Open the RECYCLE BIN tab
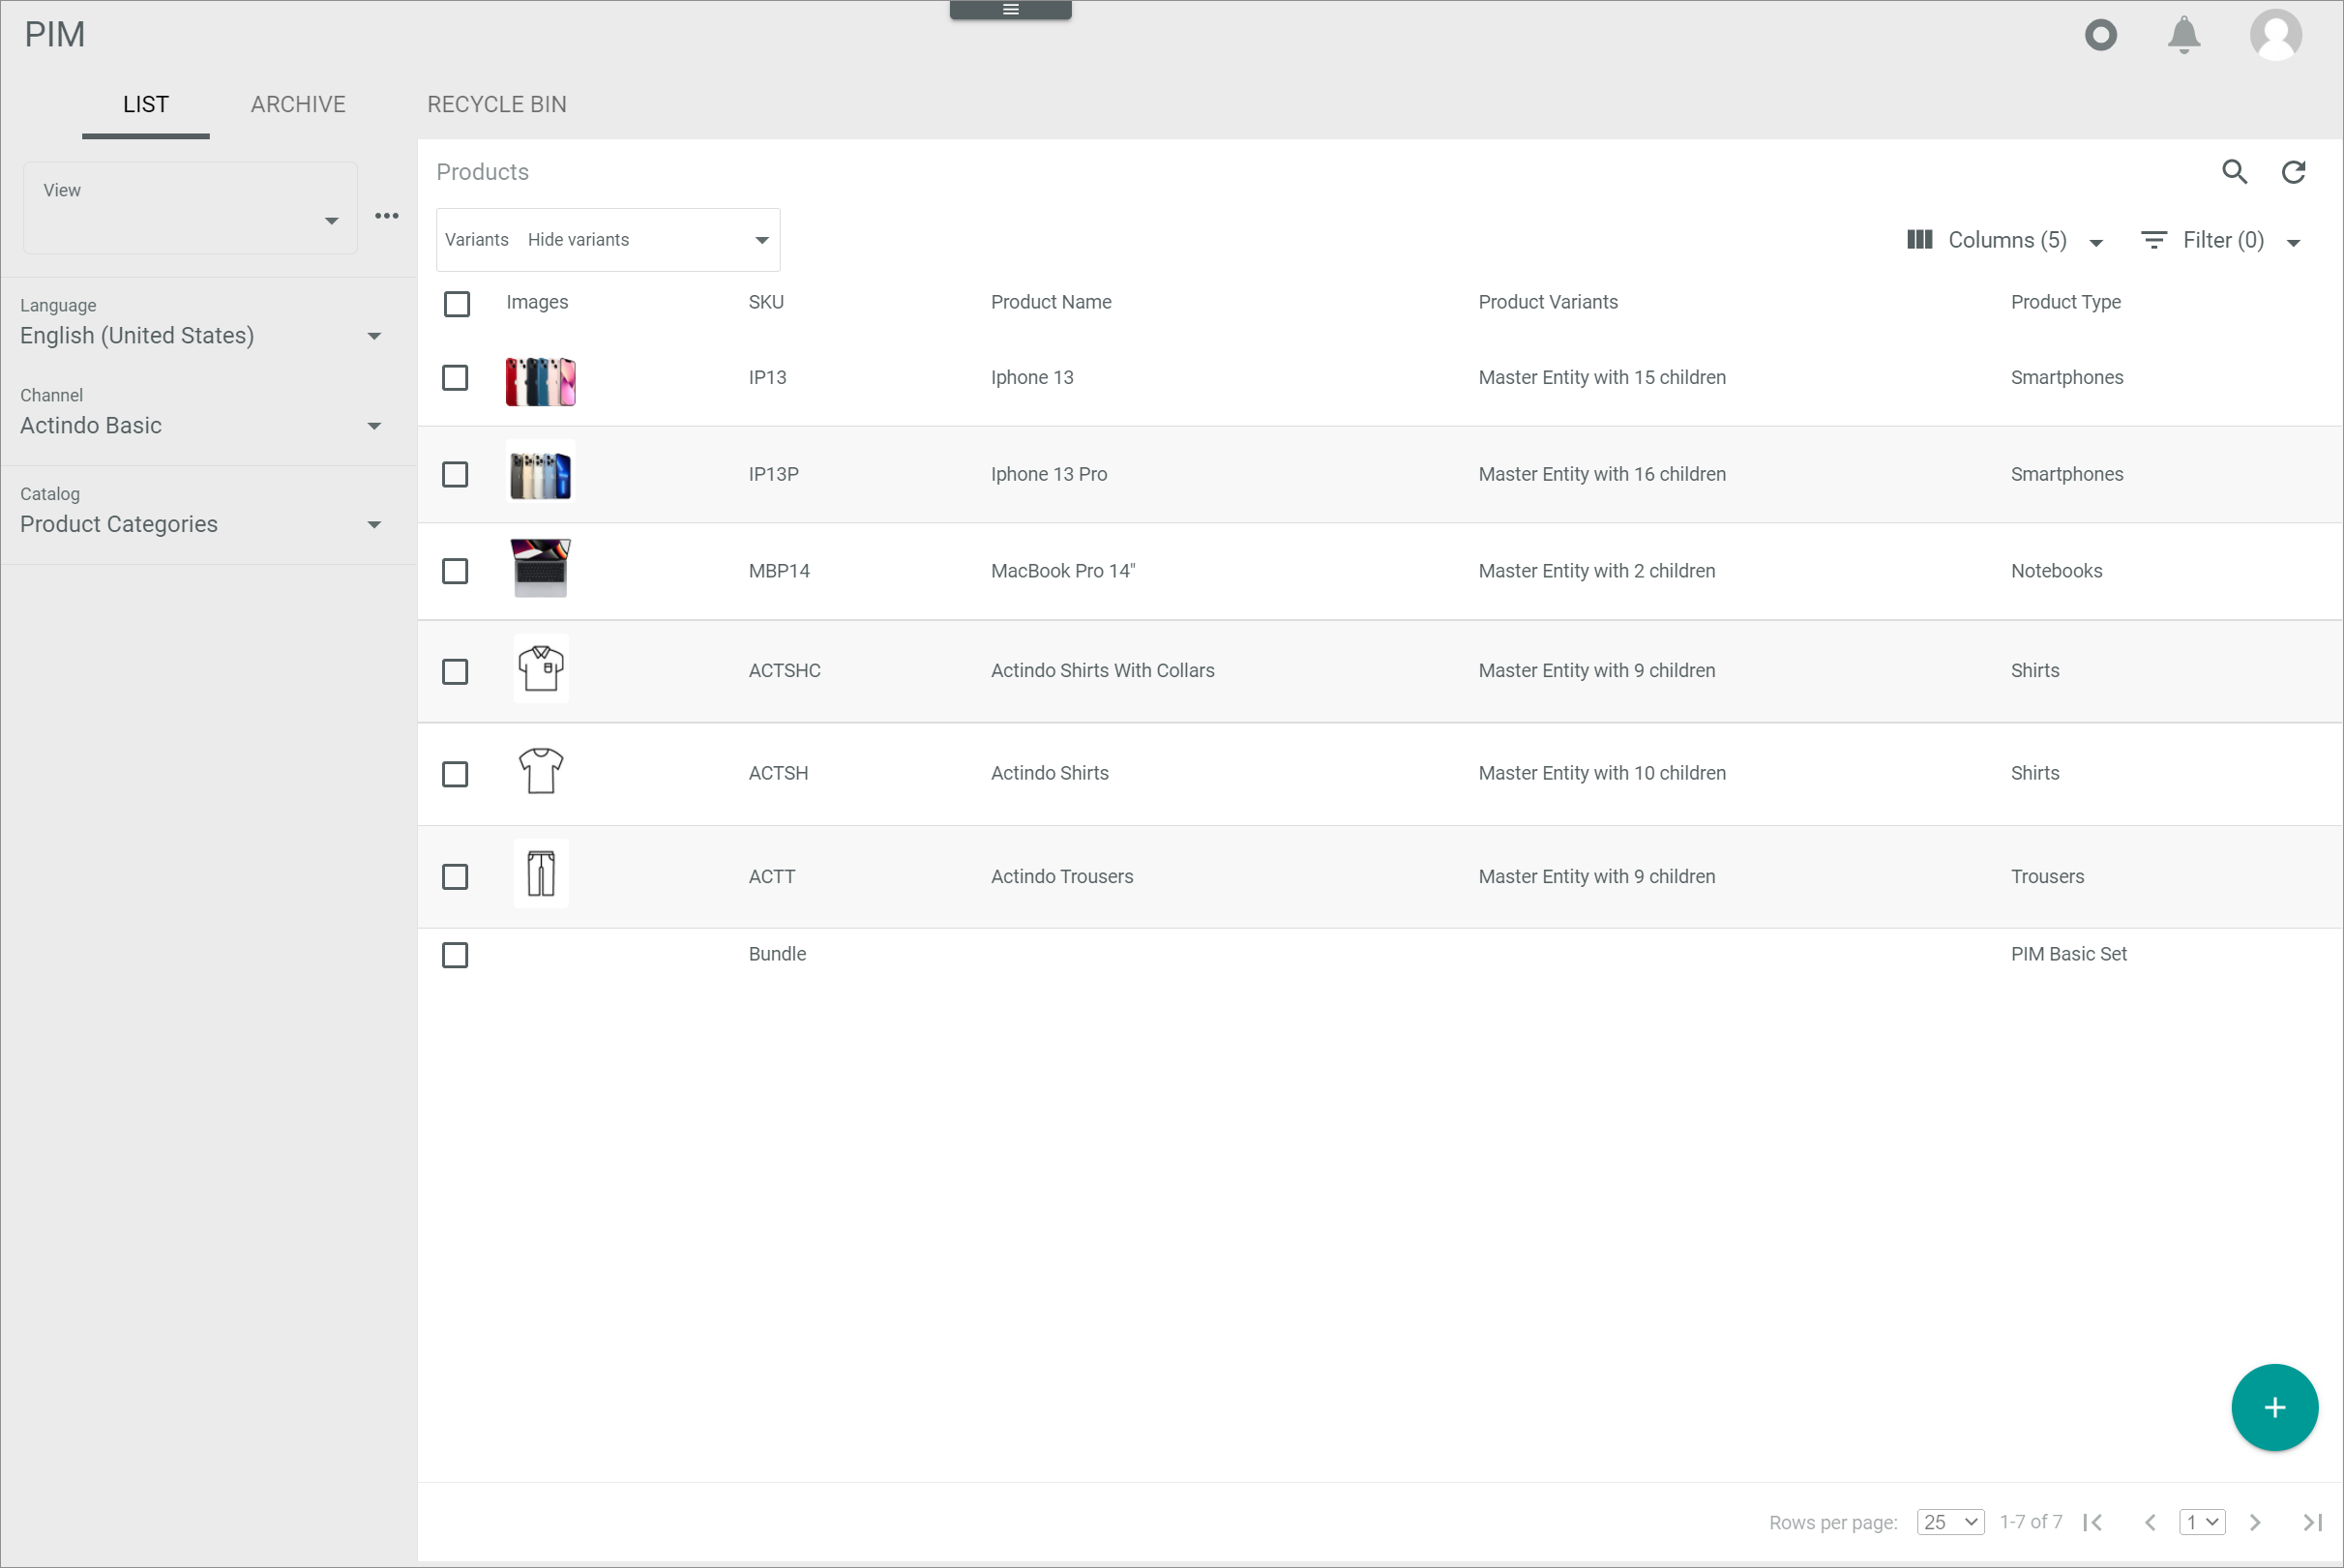2344x1568 pixels. (x=497, y=104)
